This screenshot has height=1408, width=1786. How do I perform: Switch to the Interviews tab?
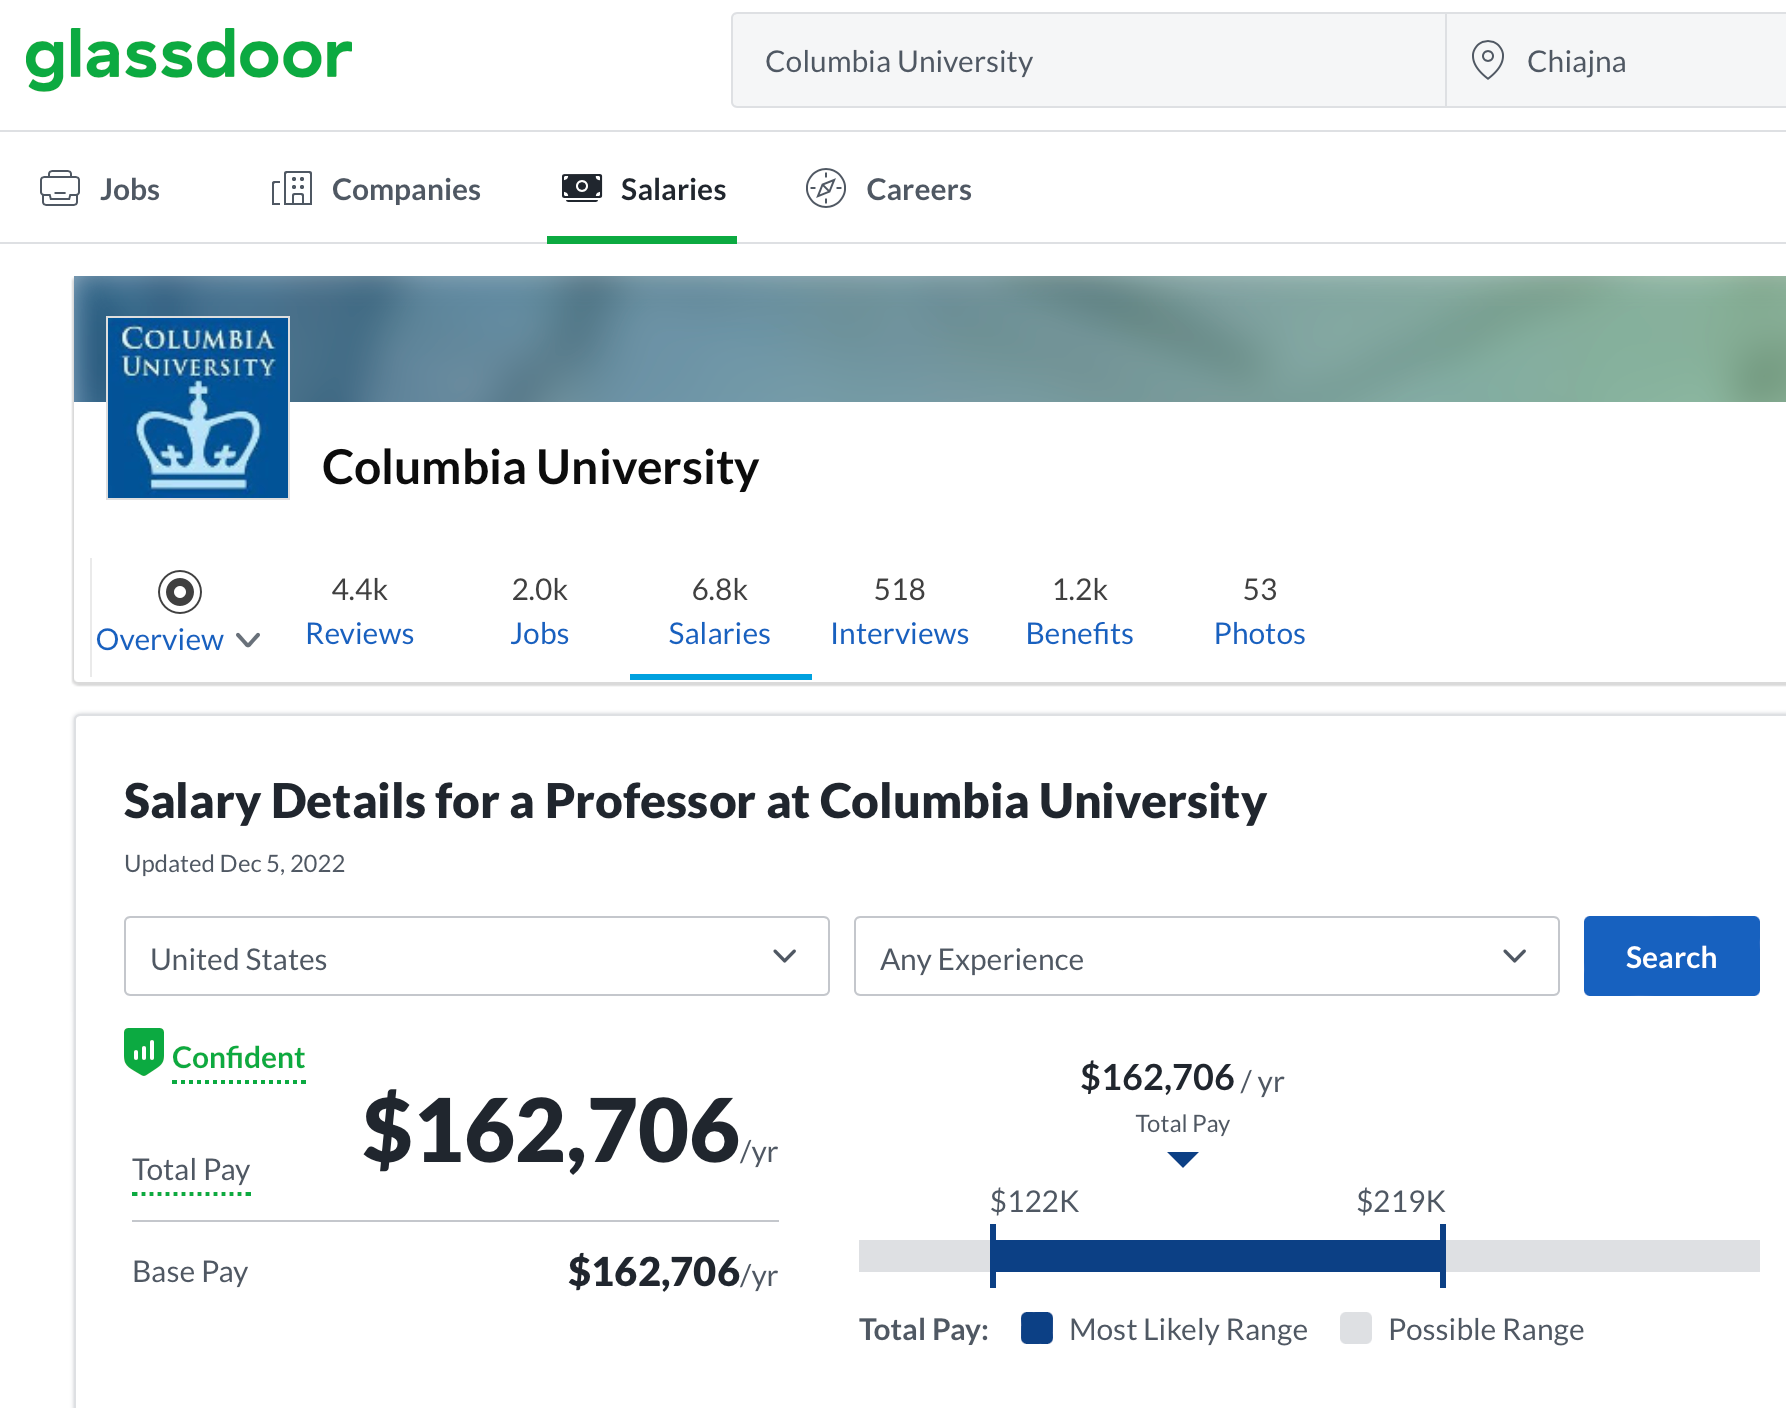pos(899,633)
